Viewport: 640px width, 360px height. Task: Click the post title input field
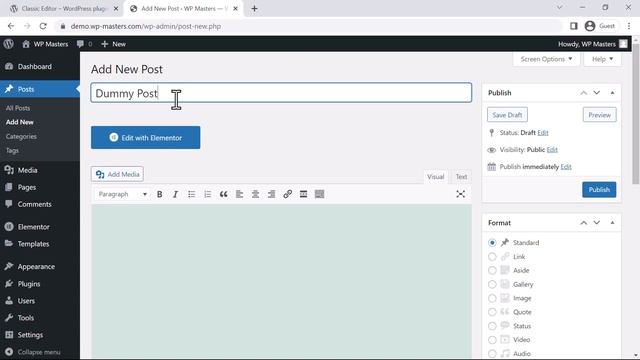tap(281, 93)
